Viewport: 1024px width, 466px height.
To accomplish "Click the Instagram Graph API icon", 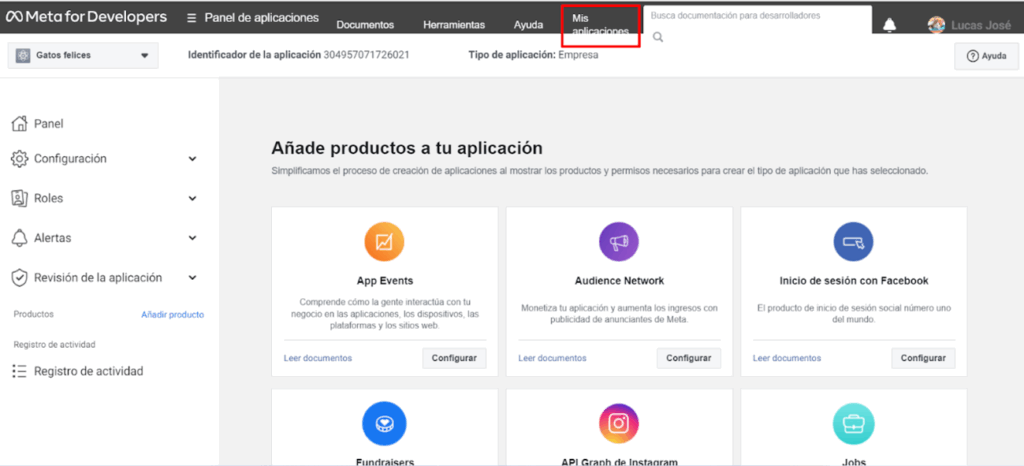I will [619, 424].
